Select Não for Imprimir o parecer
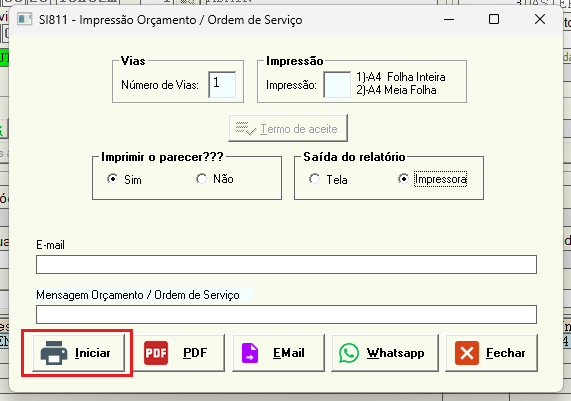Image resolution: width=571 pixels, height=401 pixels. pos(201,179)
